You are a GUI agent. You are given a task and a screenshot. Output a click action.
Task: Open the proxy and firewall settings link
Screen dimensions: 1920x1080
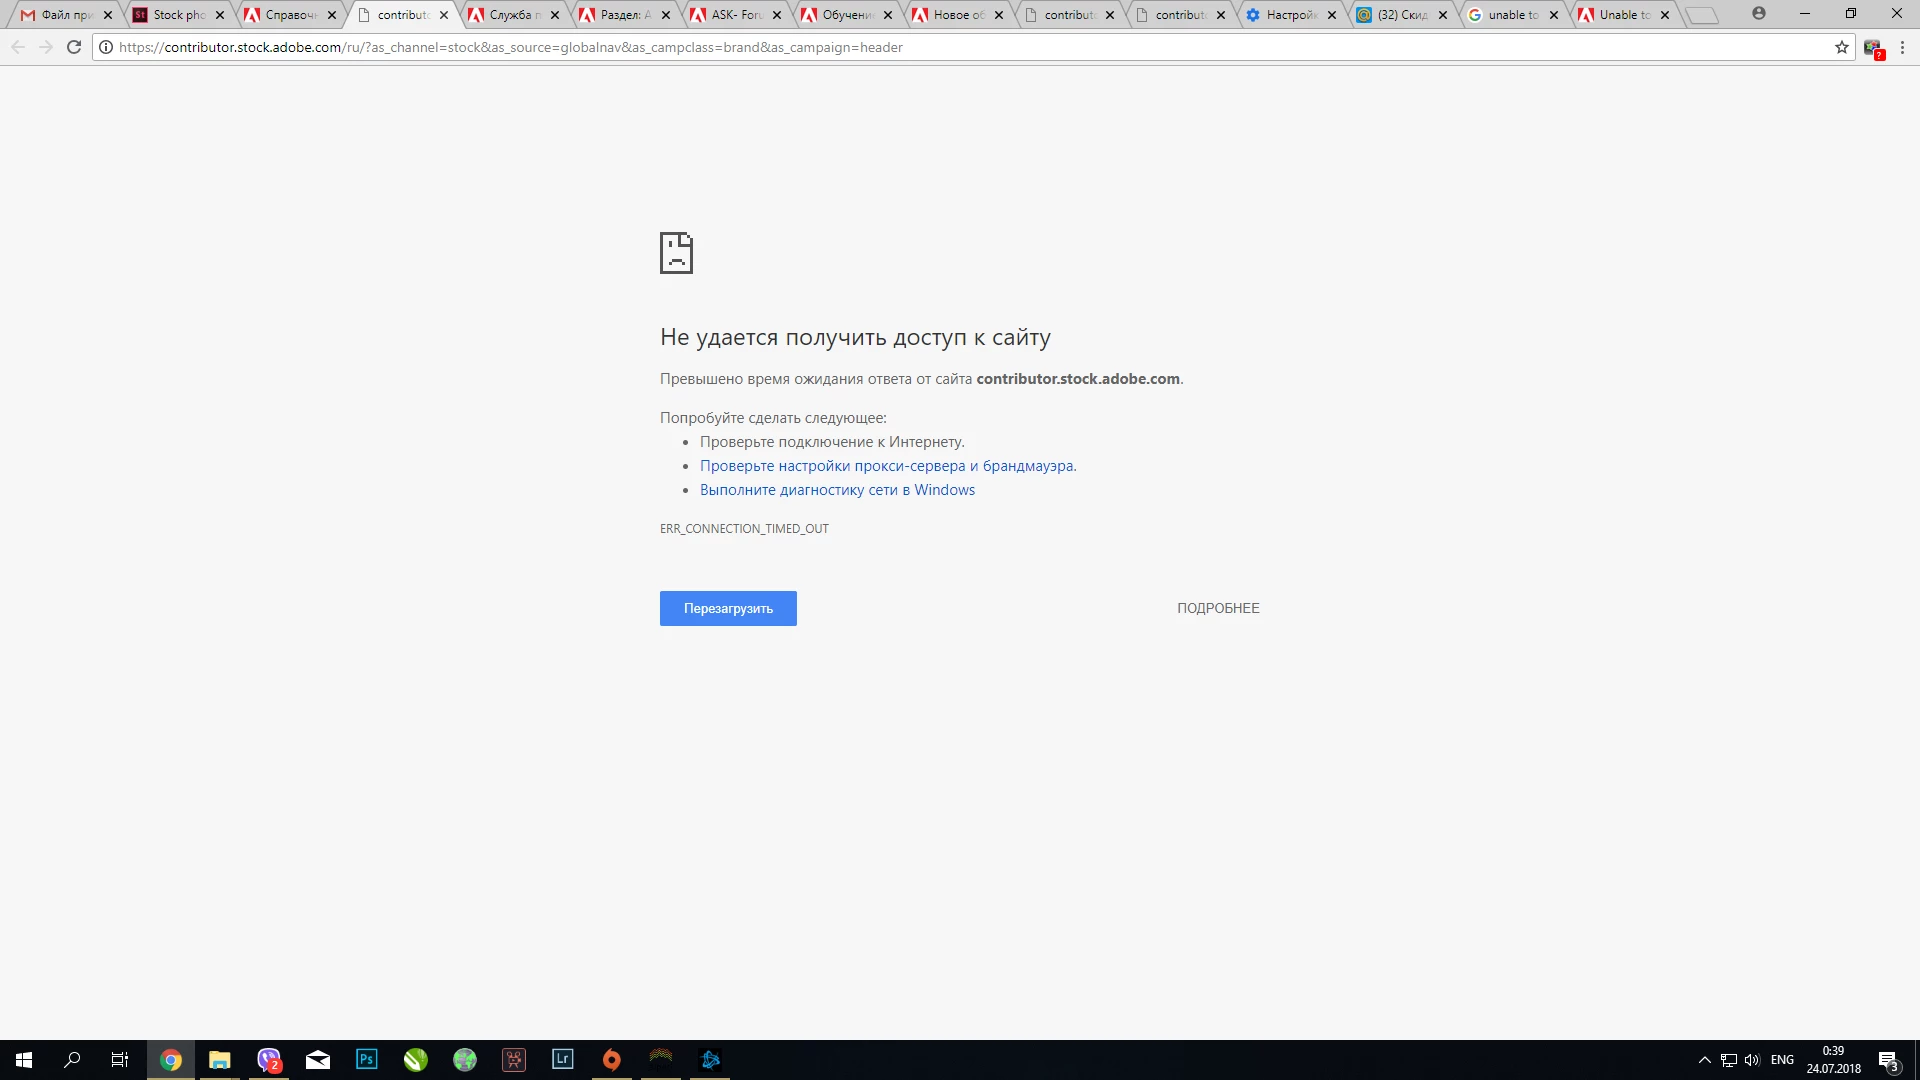[887, 466]
